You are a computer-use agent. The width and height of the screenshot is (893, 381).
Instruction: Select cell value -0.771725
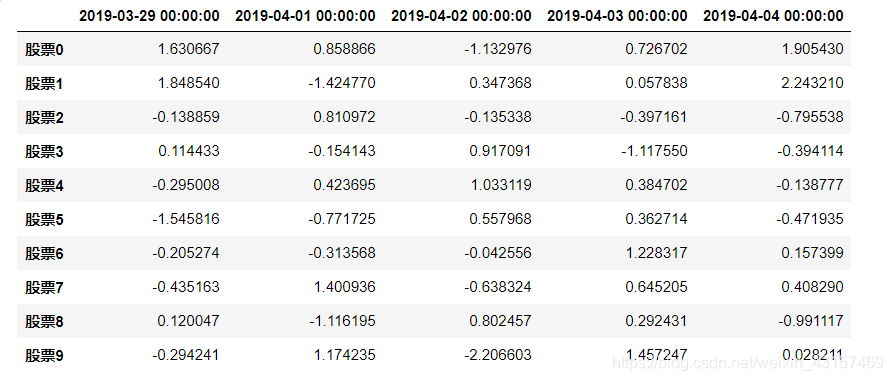point(342,219)
